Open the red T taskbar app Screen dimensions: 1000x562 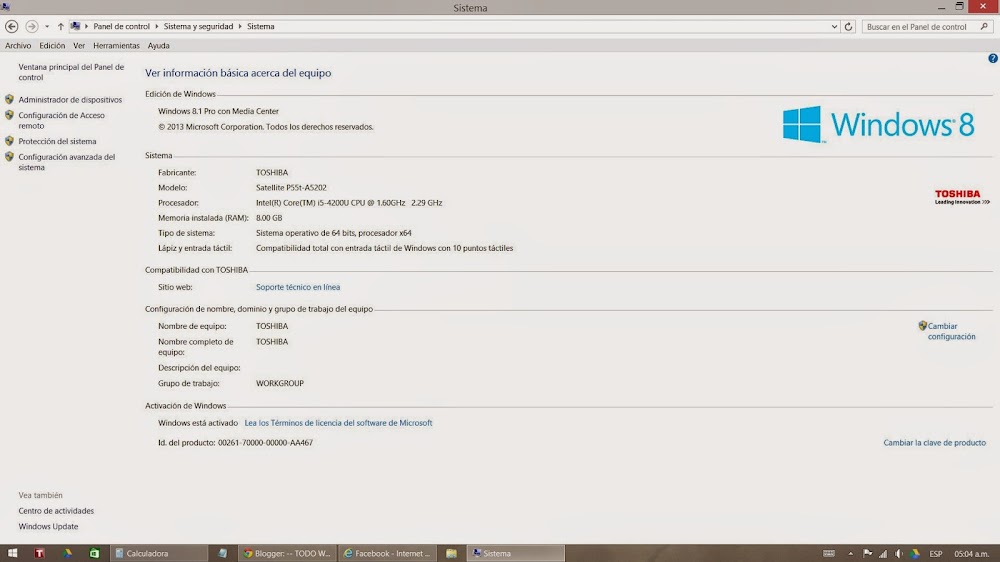point(40,553)
